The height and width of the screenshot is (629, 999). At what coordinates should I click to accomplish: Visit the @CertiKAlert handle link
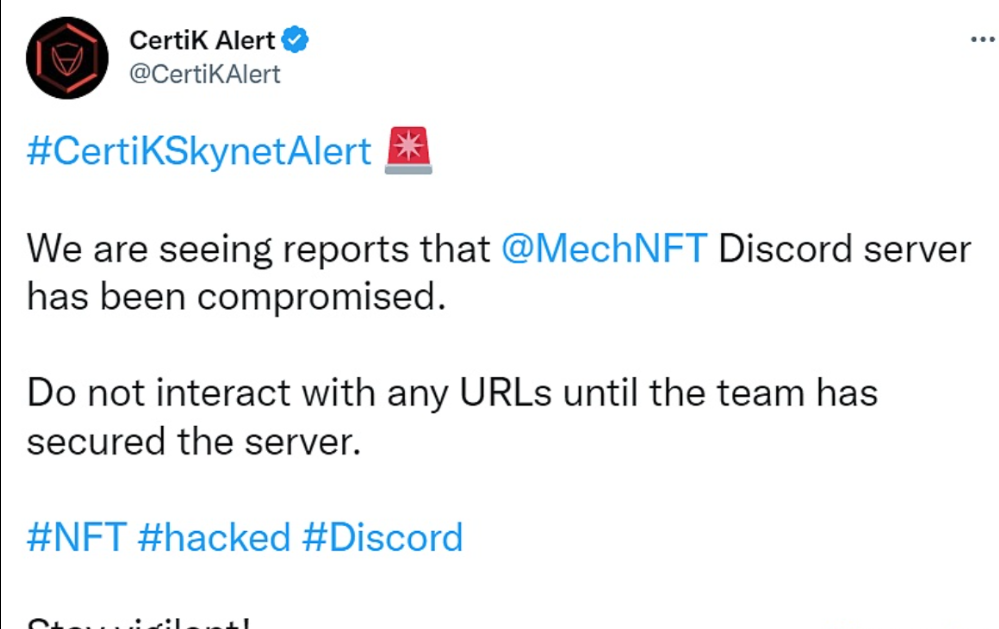coord(205,74)
